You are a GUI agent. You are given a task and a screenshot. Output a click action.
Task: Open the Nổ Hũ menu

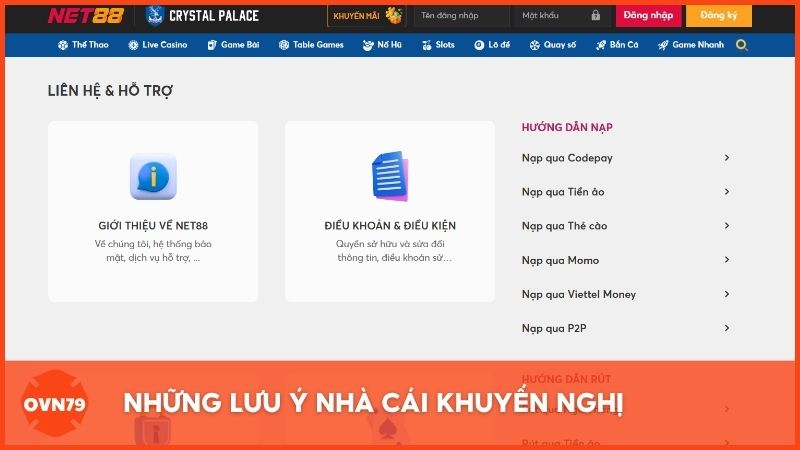(x=382, y=45)
